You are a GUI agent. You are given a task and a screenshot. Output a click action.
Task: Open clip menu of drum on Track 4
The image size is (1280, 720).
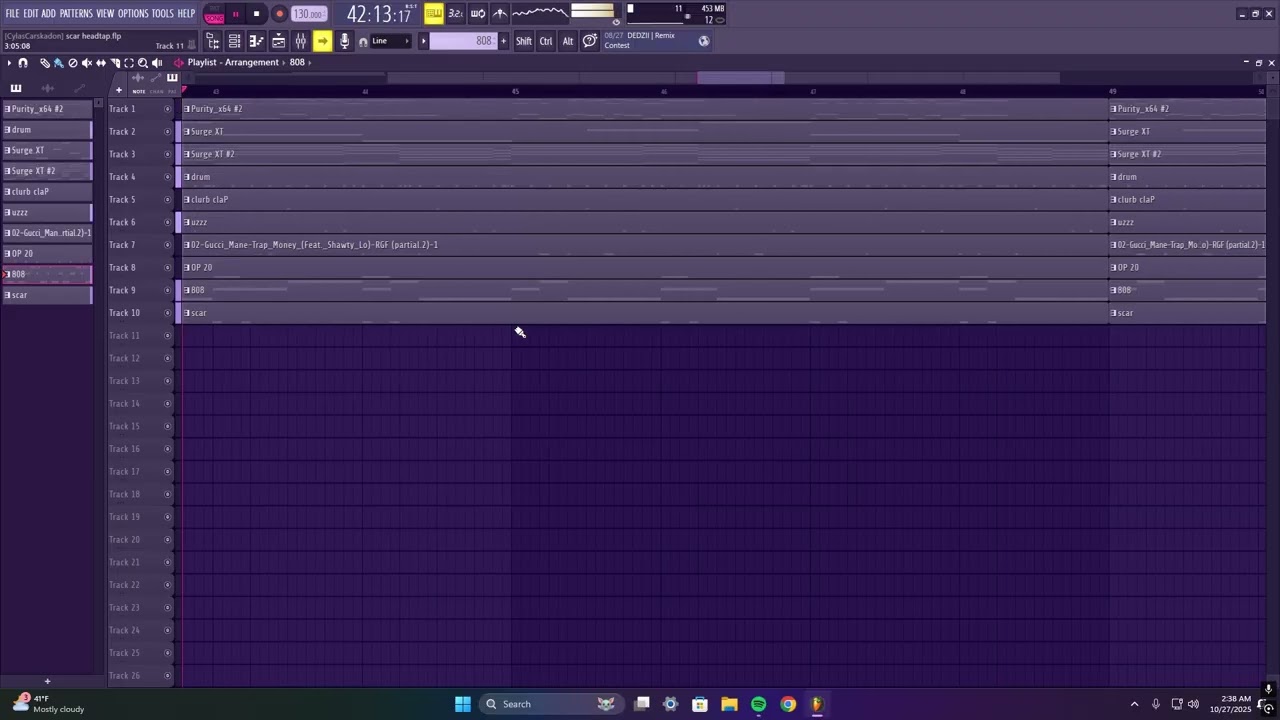pyautogui.click(x=186, y=177)
